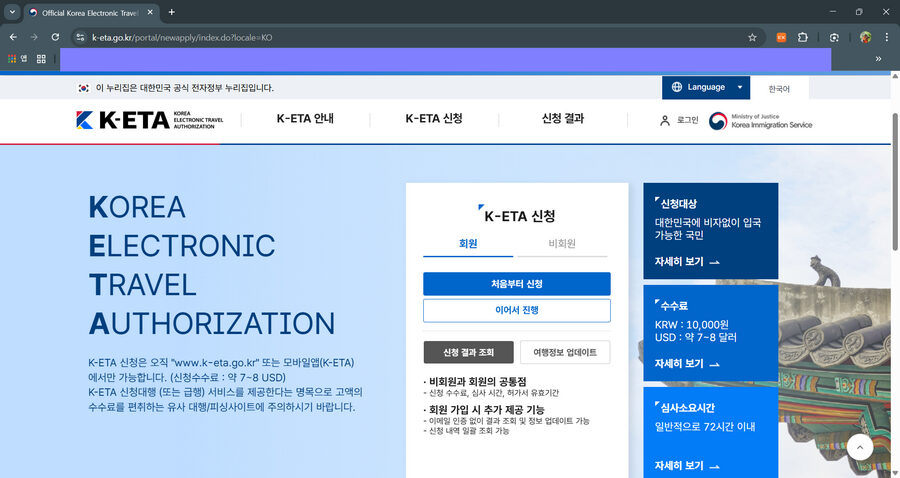
Task: Click the KRW : 10,000원 fee text
Action: pyautogui.click(x=692, y=325)
